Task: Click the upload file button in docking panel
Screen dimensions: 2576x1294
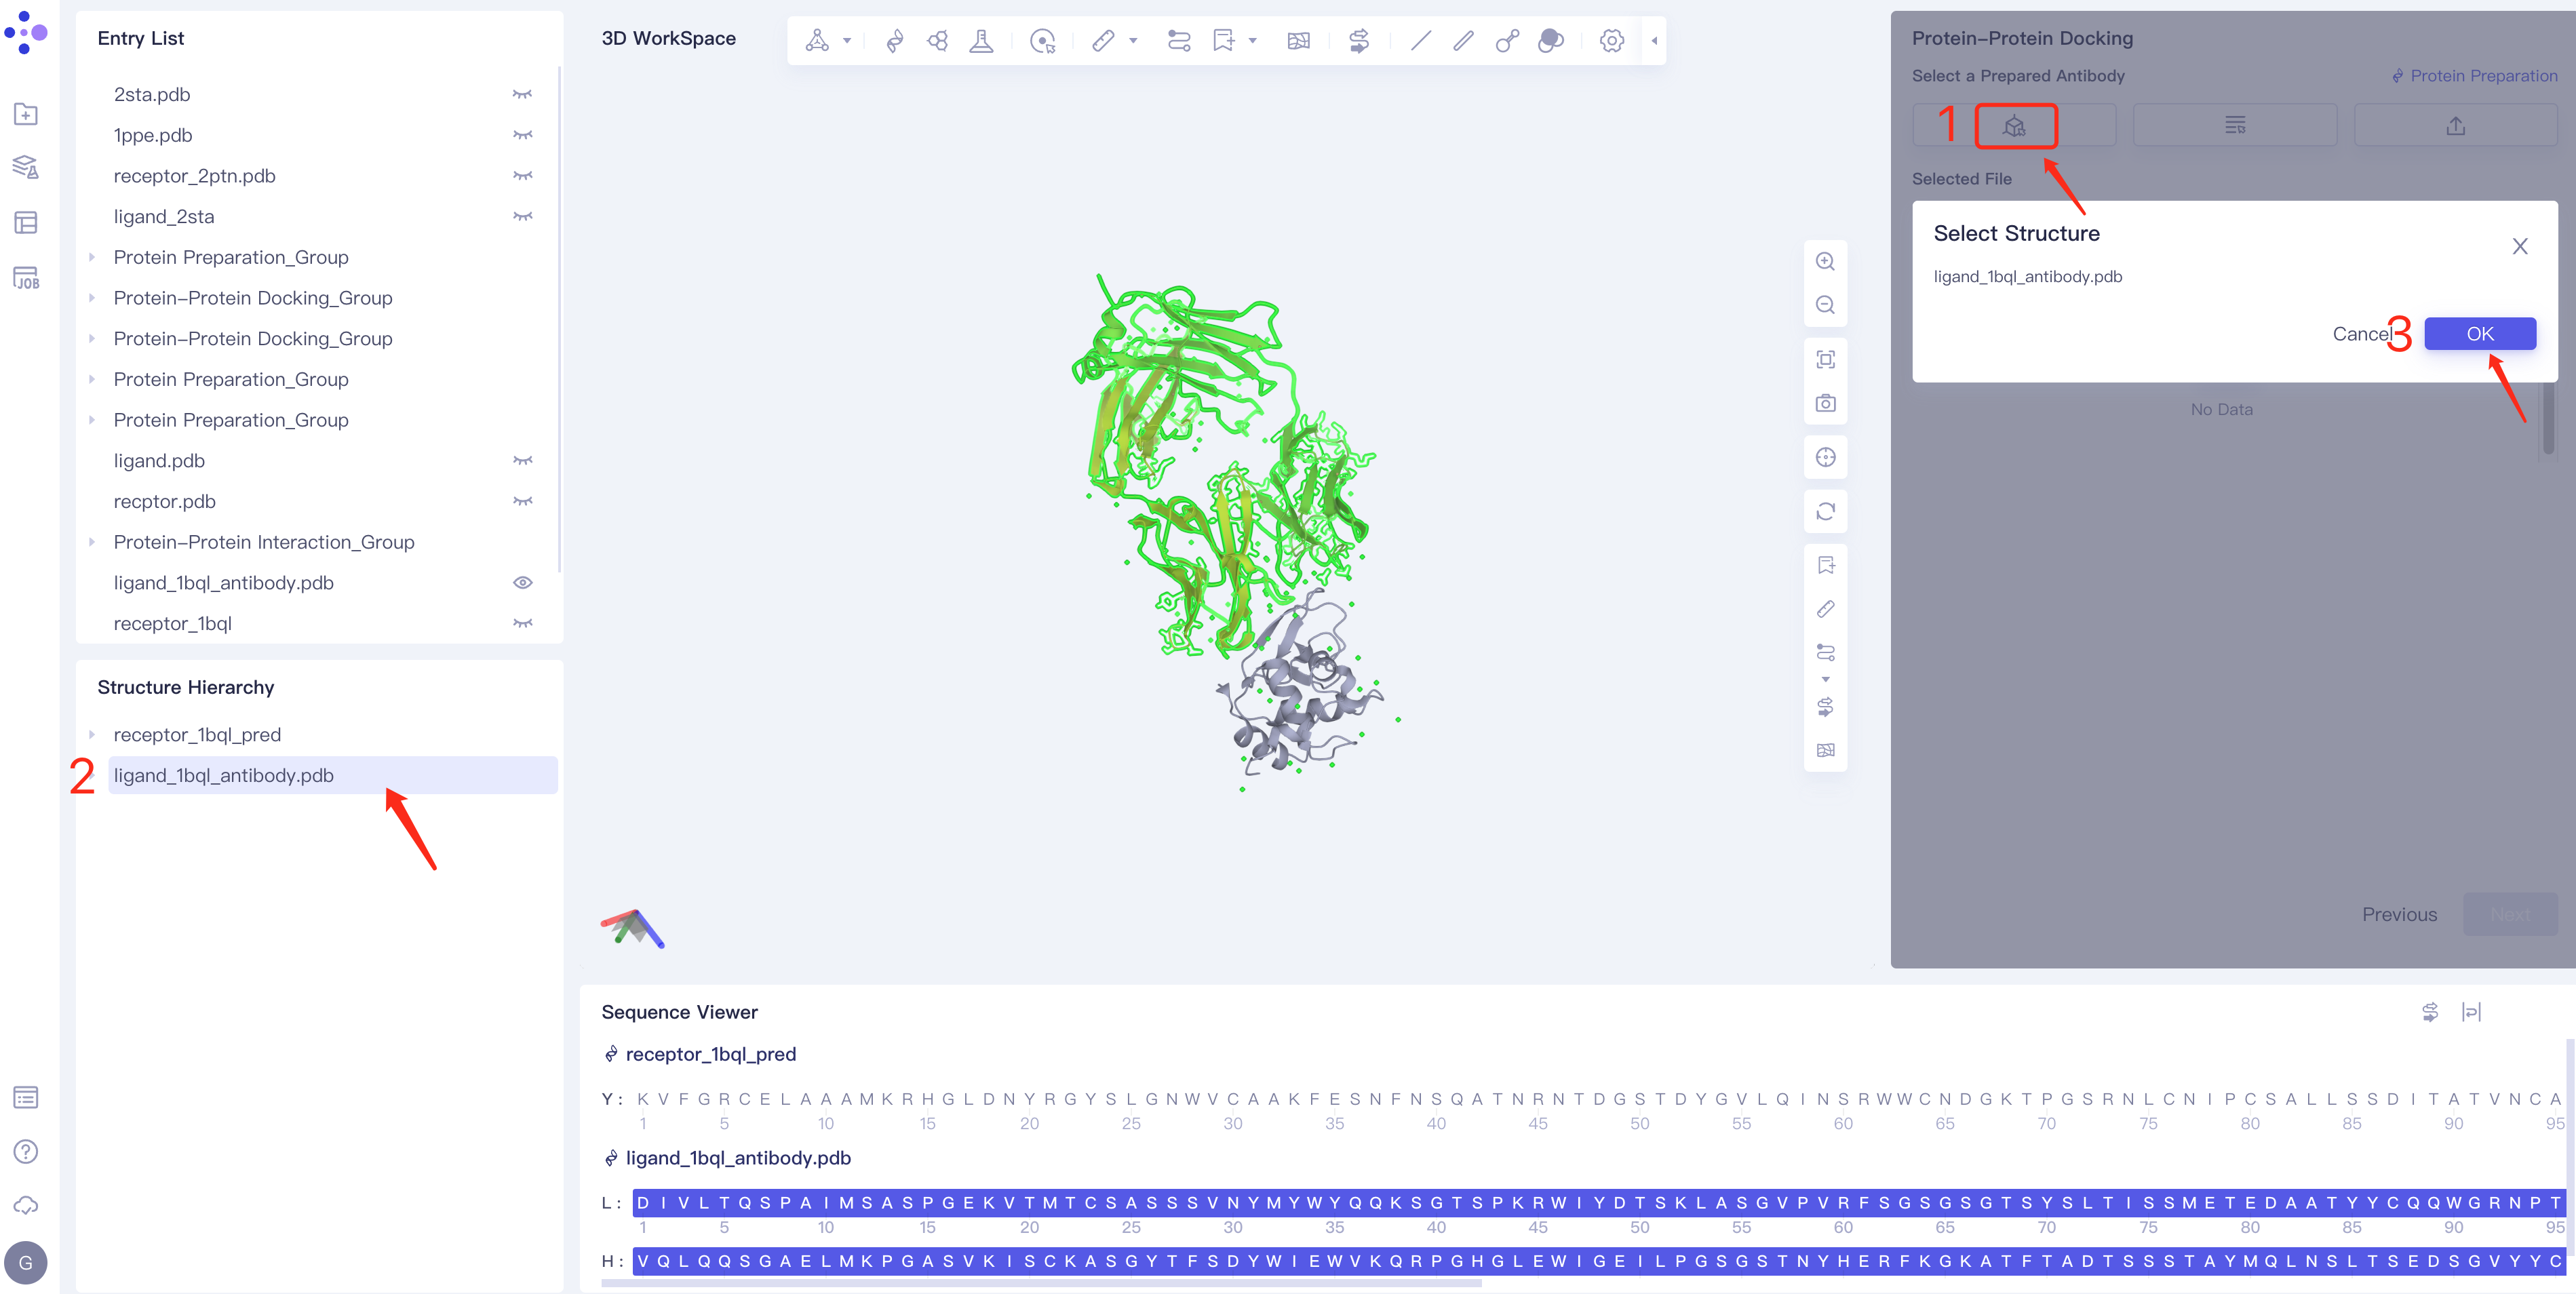Action: pyautogui.click(x=2455, y=126)
